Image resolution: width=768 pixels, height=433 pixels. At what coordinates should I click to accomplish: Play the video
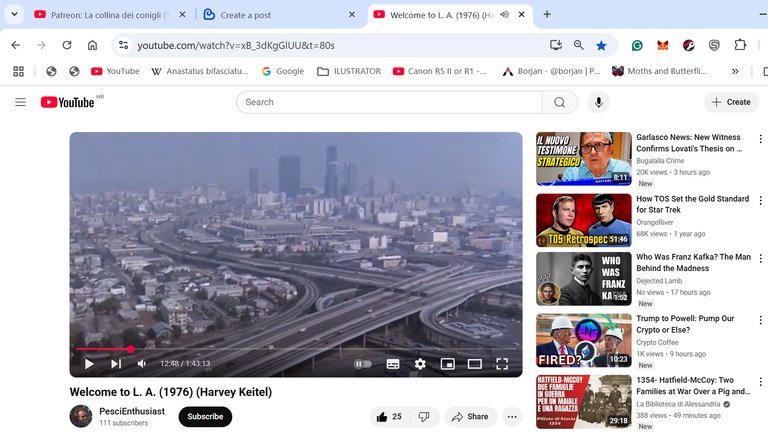tap(89, 363)
